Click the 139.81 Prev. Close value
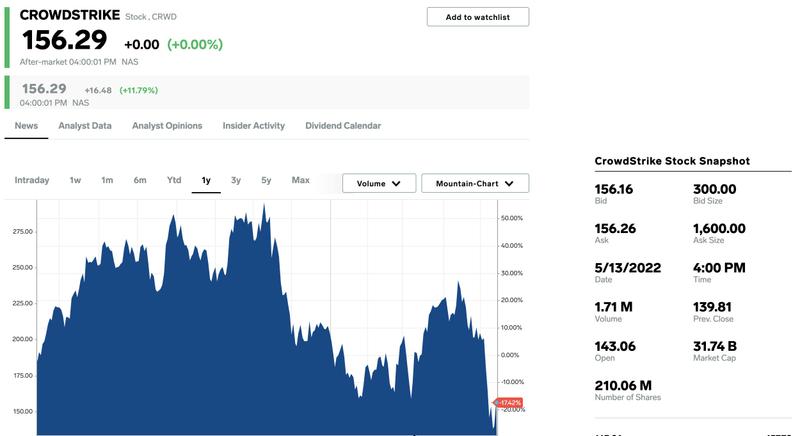 tap(712, 307)
